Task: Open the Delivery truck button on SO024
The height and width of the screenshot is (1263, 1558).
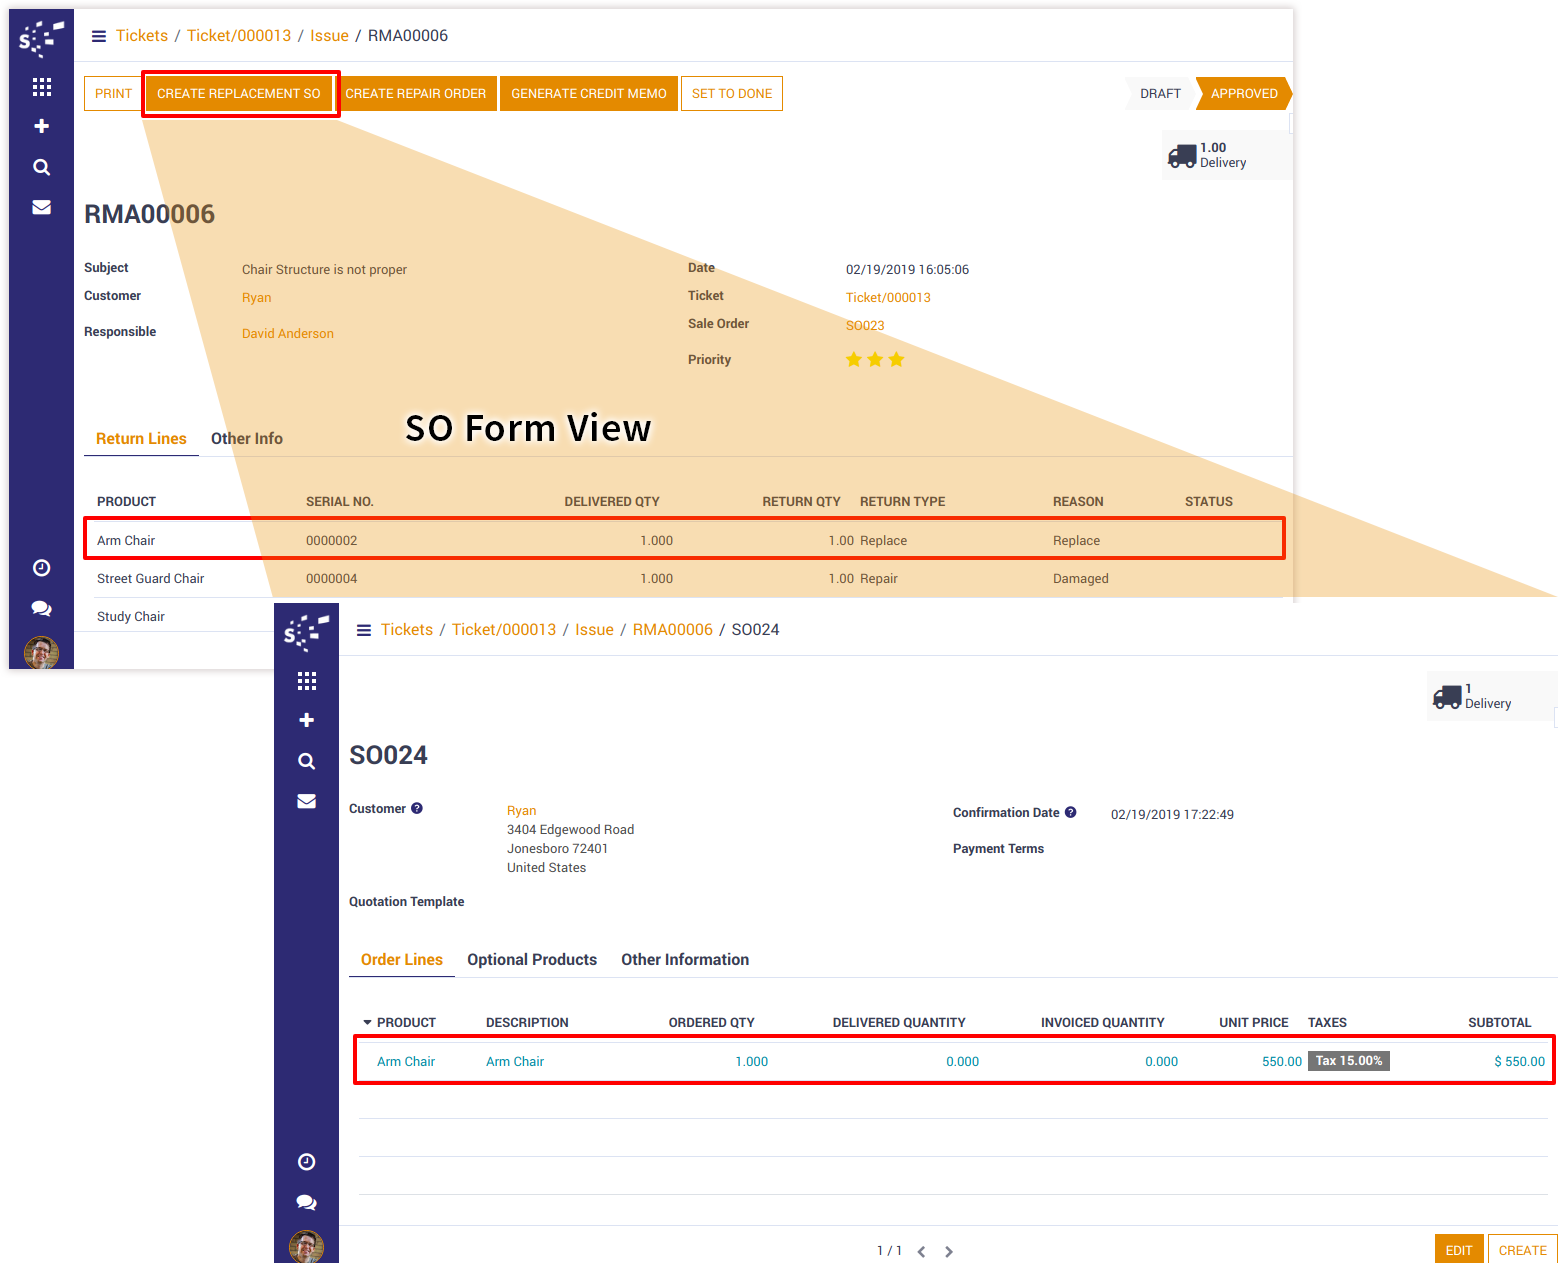Action: point(1472,696)
